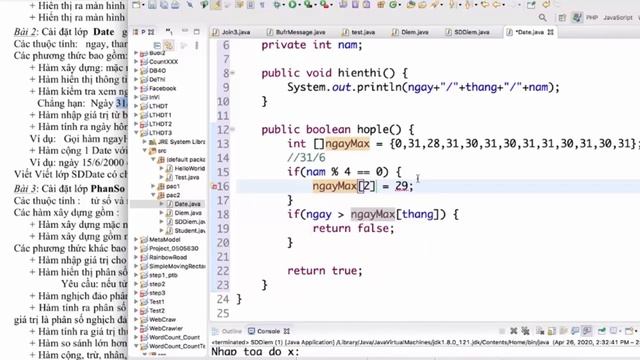Switch to the PHP perspective
Image resolution: width=640 pixels, height=360 pixels.
click(592, 18)
